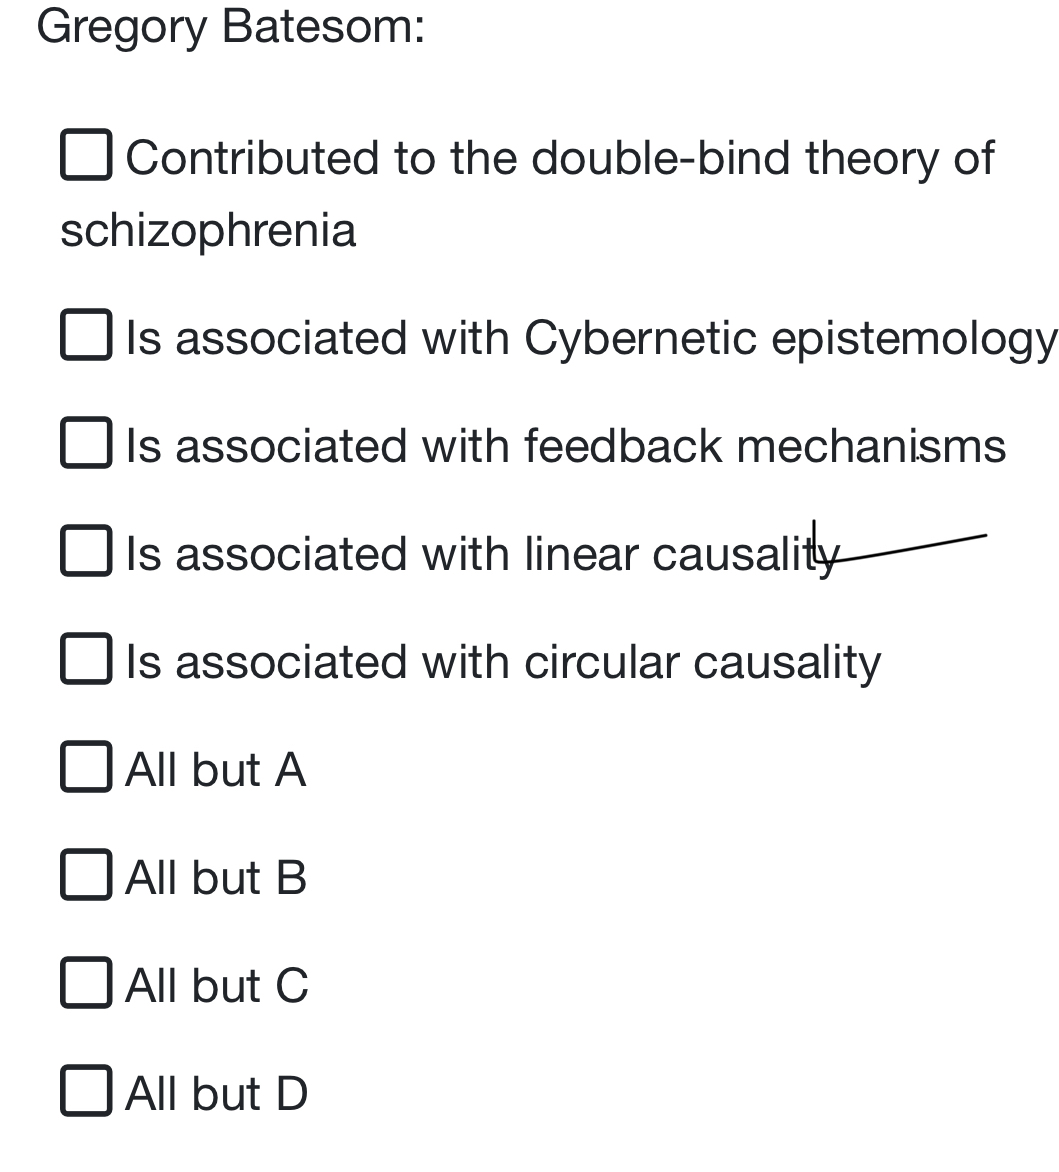Tick the circular causality checkbox
Image resolution: width=1059 pixels, height=1172 pixels.
(87, 659)
